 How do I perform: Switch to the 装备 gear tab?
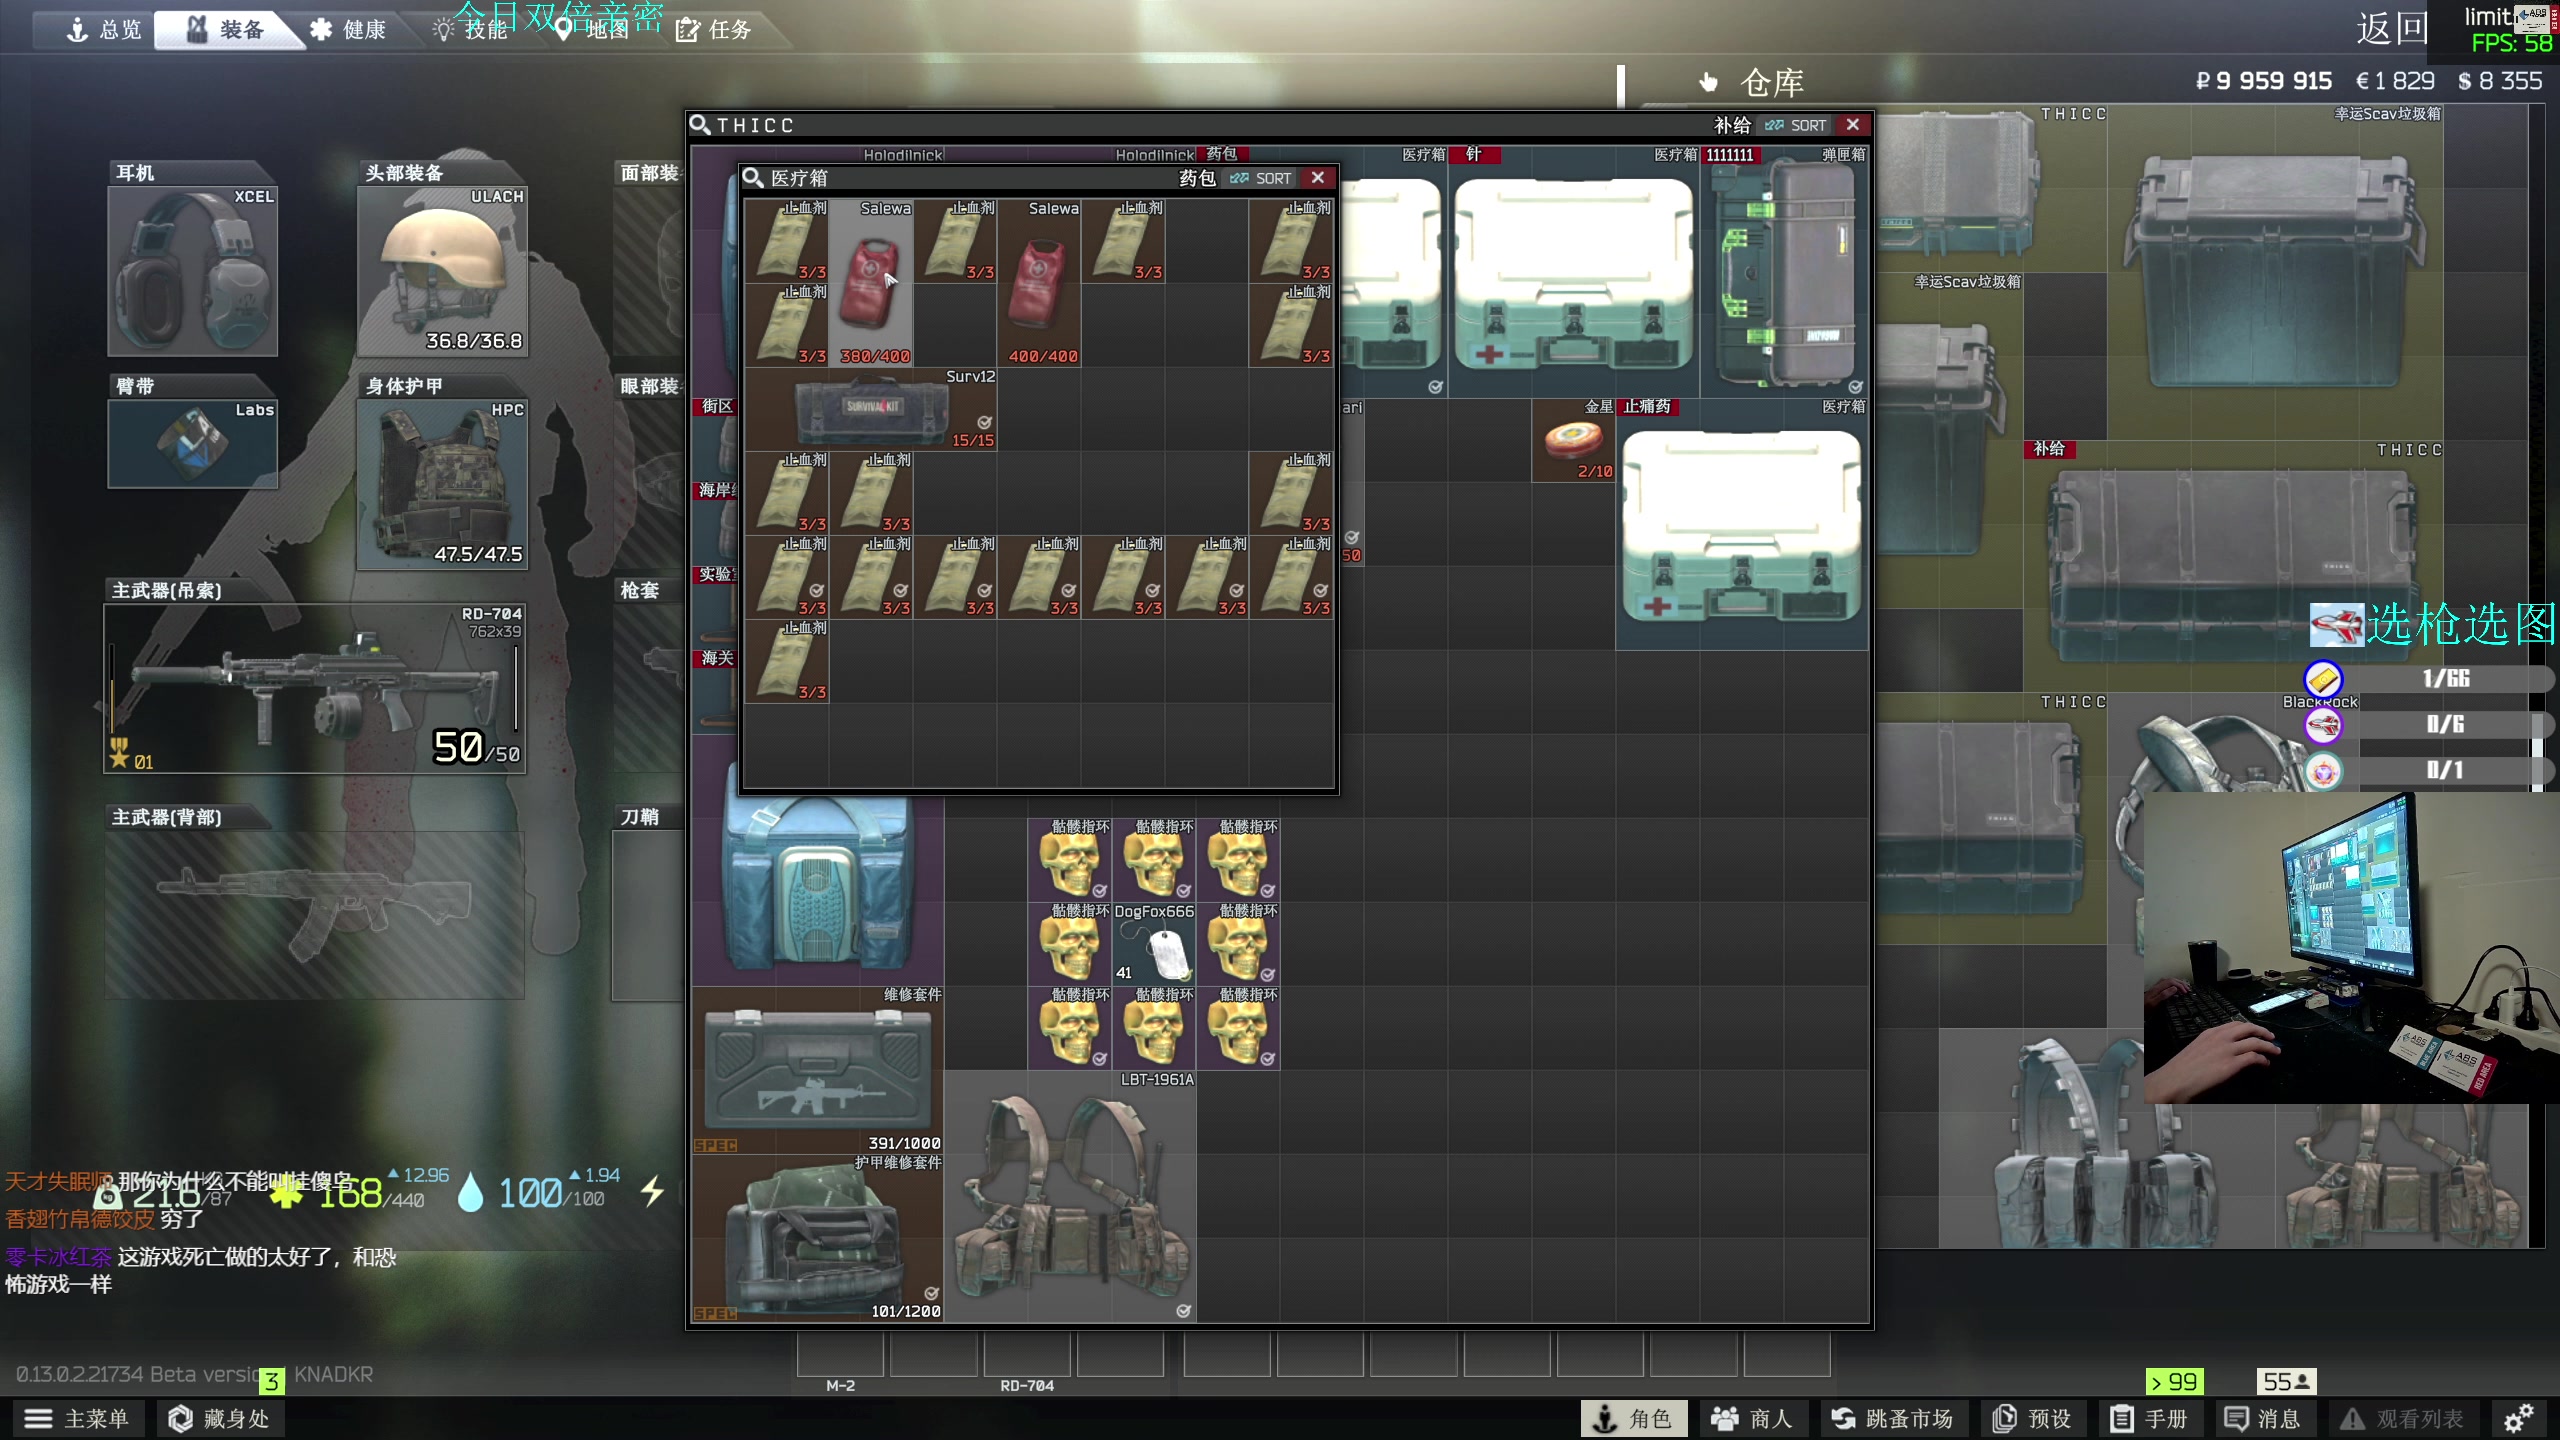click(x=226, y=29)
